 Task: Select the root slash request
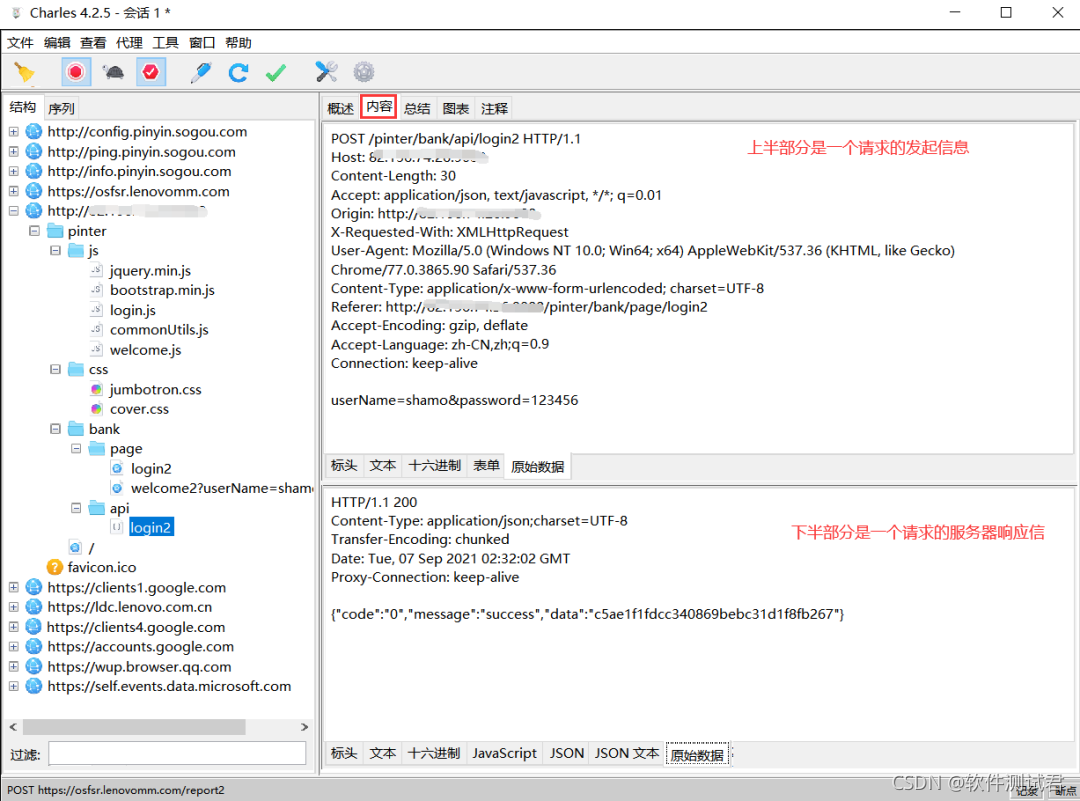click(x=91, y=548)
